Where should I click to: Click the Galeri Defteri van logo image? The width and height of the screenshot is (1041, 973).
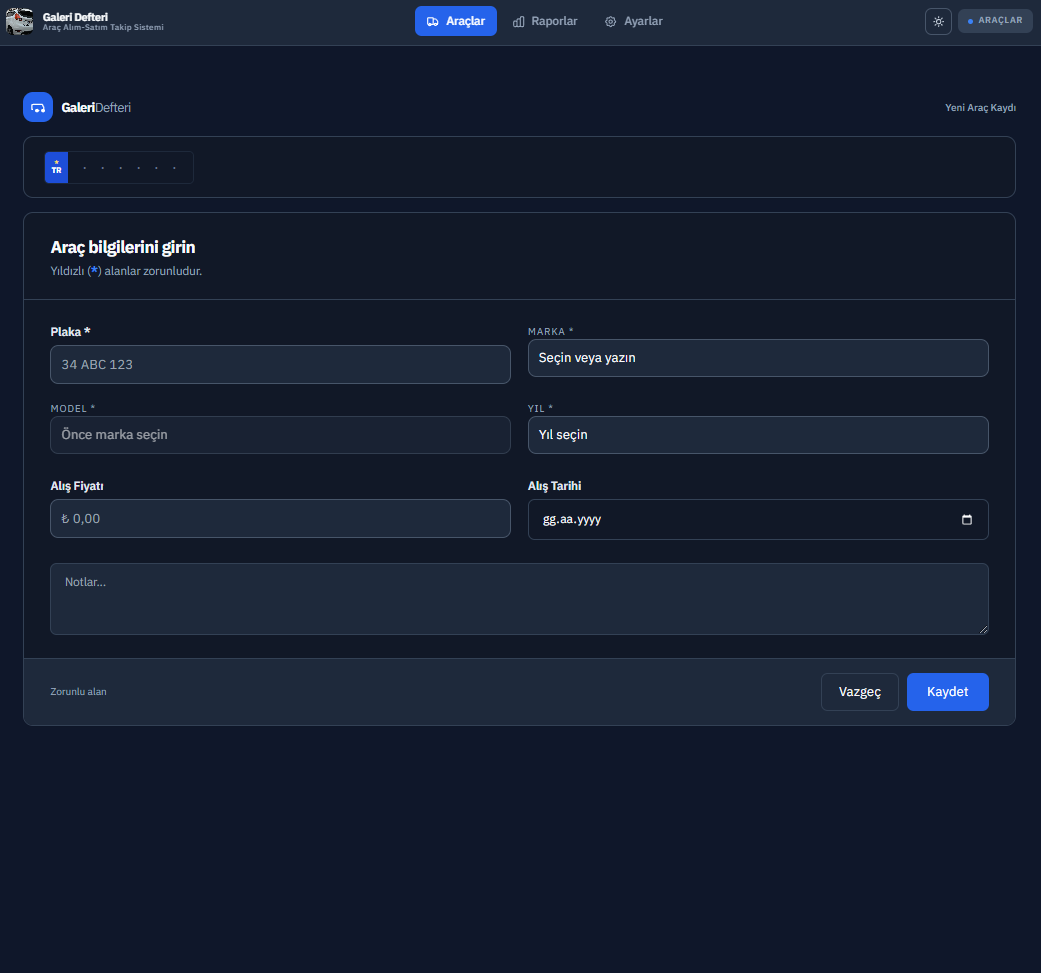[20, 21]
